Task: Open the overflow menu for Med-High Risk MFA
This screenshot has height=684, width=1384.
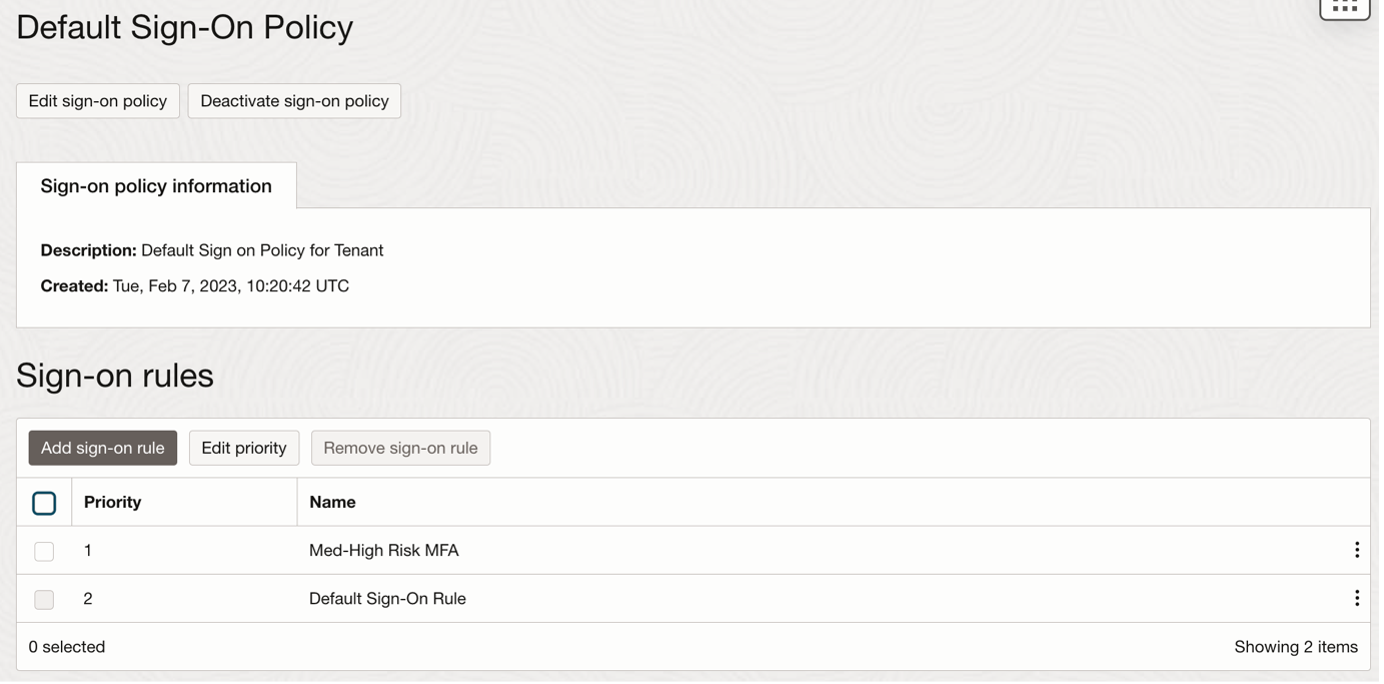Action: tap(1356, 550)
